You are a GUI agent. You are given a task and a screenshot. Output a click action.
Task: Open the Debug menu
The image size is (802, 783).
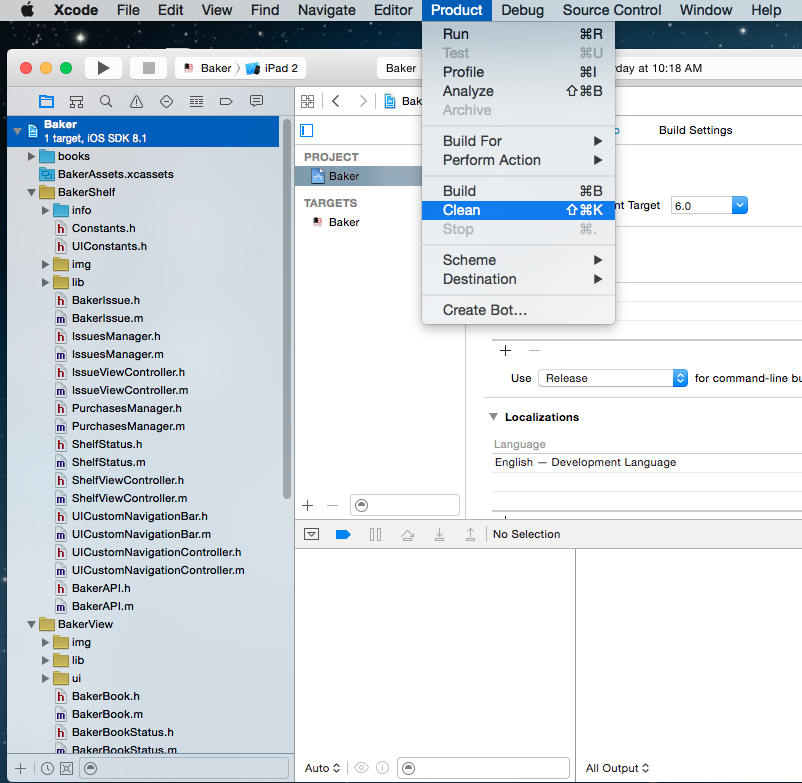pos(522,10)
